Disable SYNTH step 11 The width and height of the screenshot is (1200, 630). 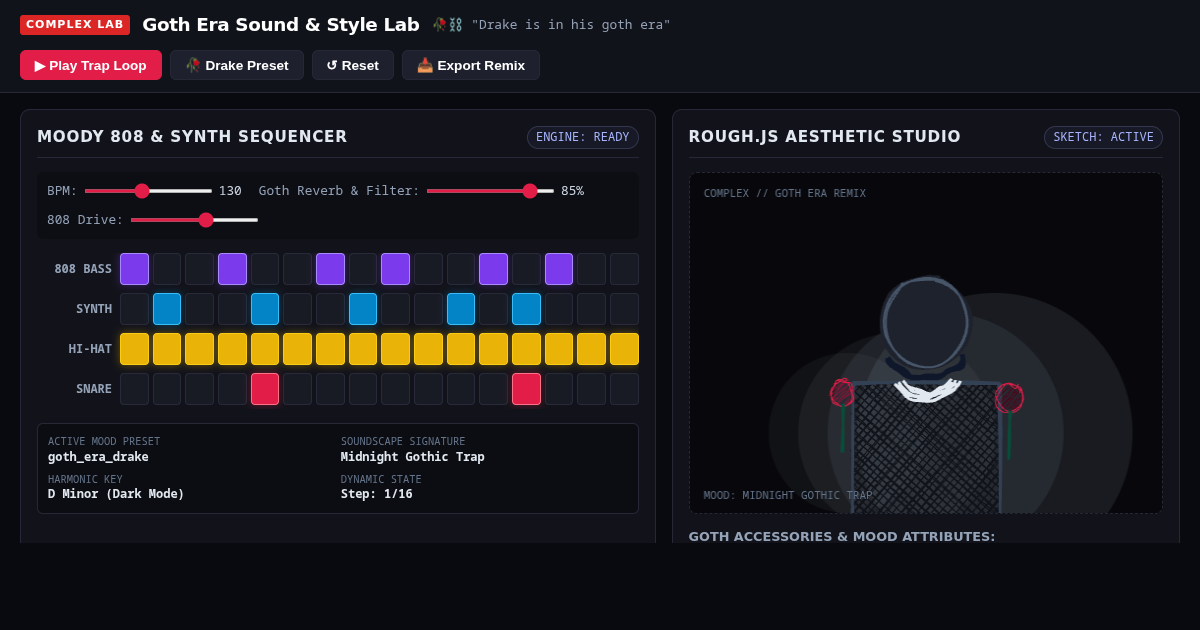(461, 309)
